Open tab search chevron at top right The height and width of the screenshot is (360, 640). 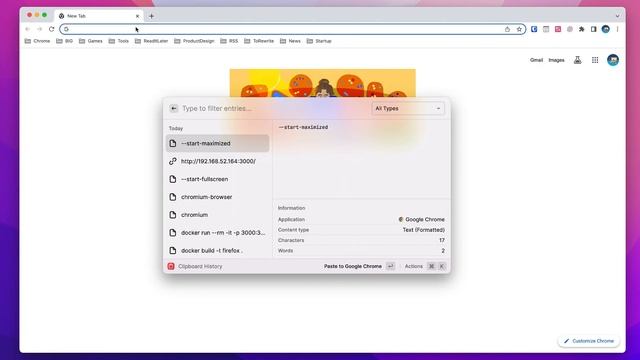click(617, 16)
